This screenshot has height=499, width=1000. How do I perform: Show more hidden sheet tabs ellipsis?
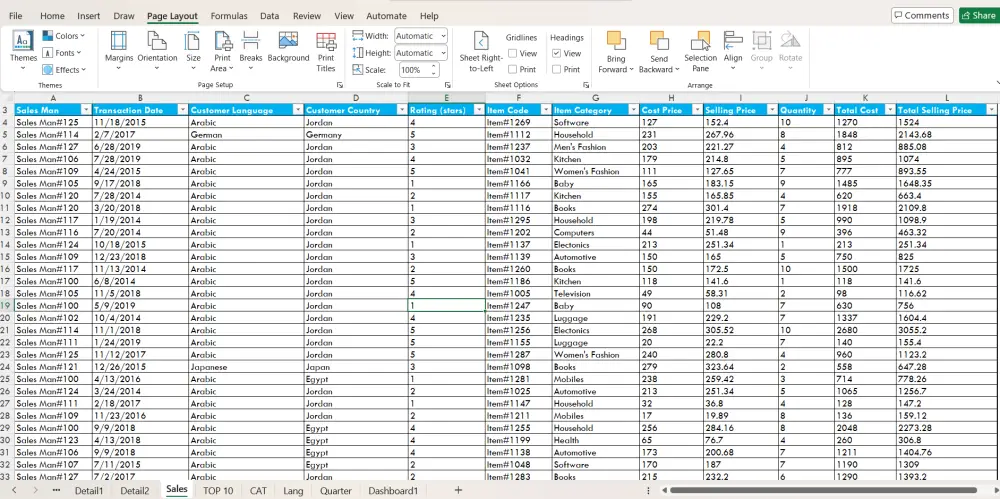[x=56, y=490]
